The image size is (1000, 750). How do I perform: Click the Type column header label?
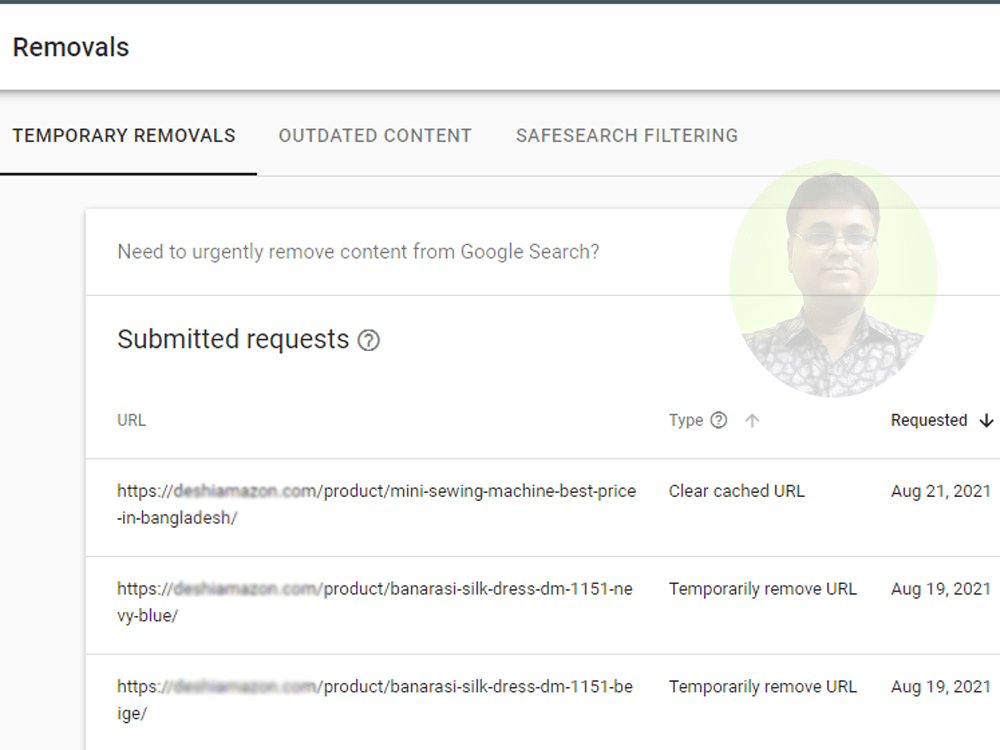(686, 420)
